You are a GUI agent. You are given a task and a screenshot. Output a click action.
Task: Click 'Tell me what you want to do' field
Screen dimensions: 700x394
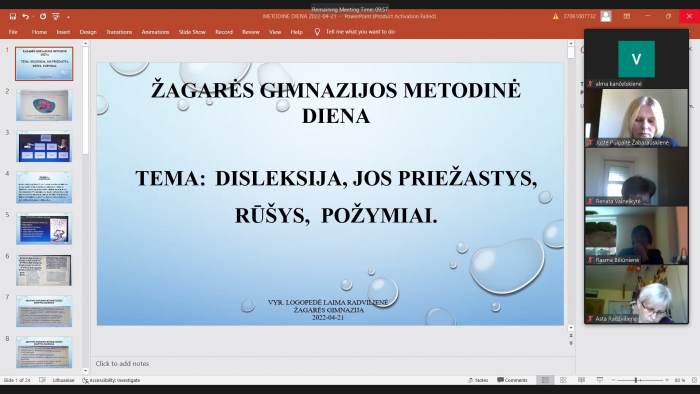tap(360, 32)
